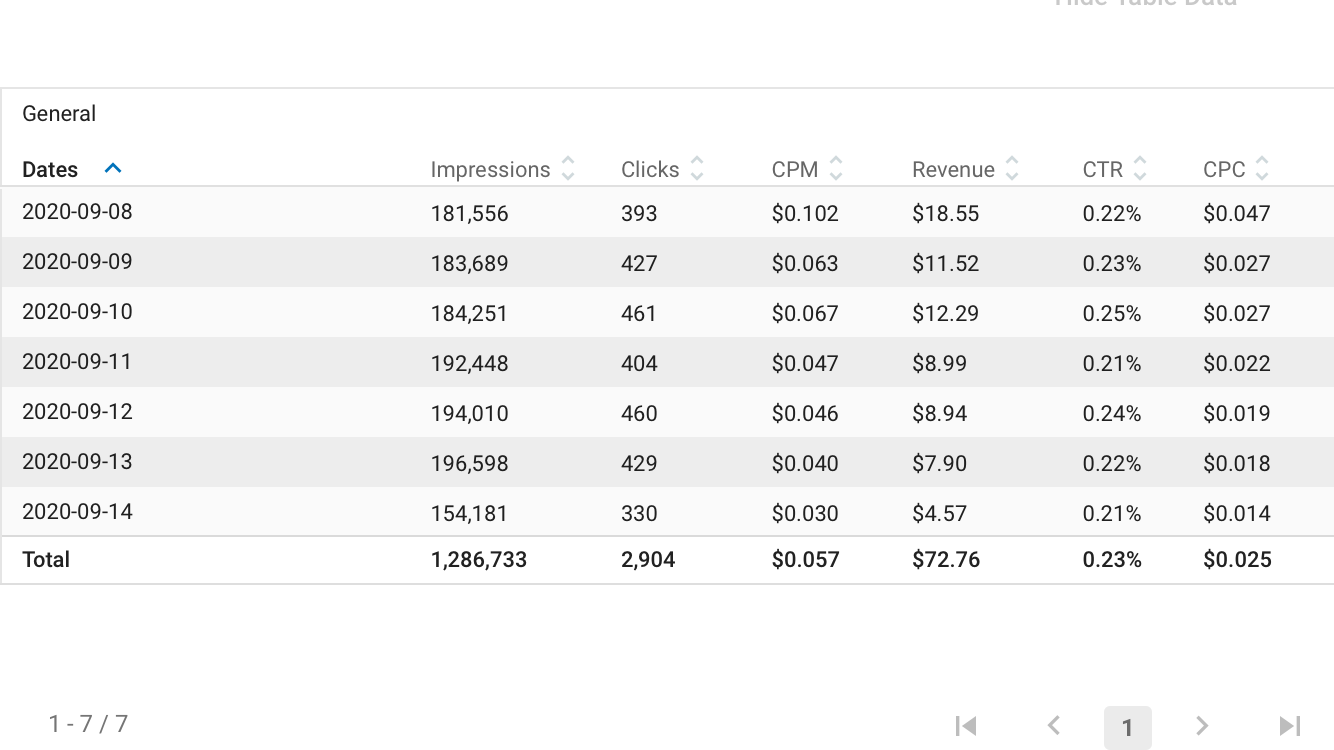The image size is (1334, 750).
Task: Click the CPC column sort arrows
Action: point(1262,168)
